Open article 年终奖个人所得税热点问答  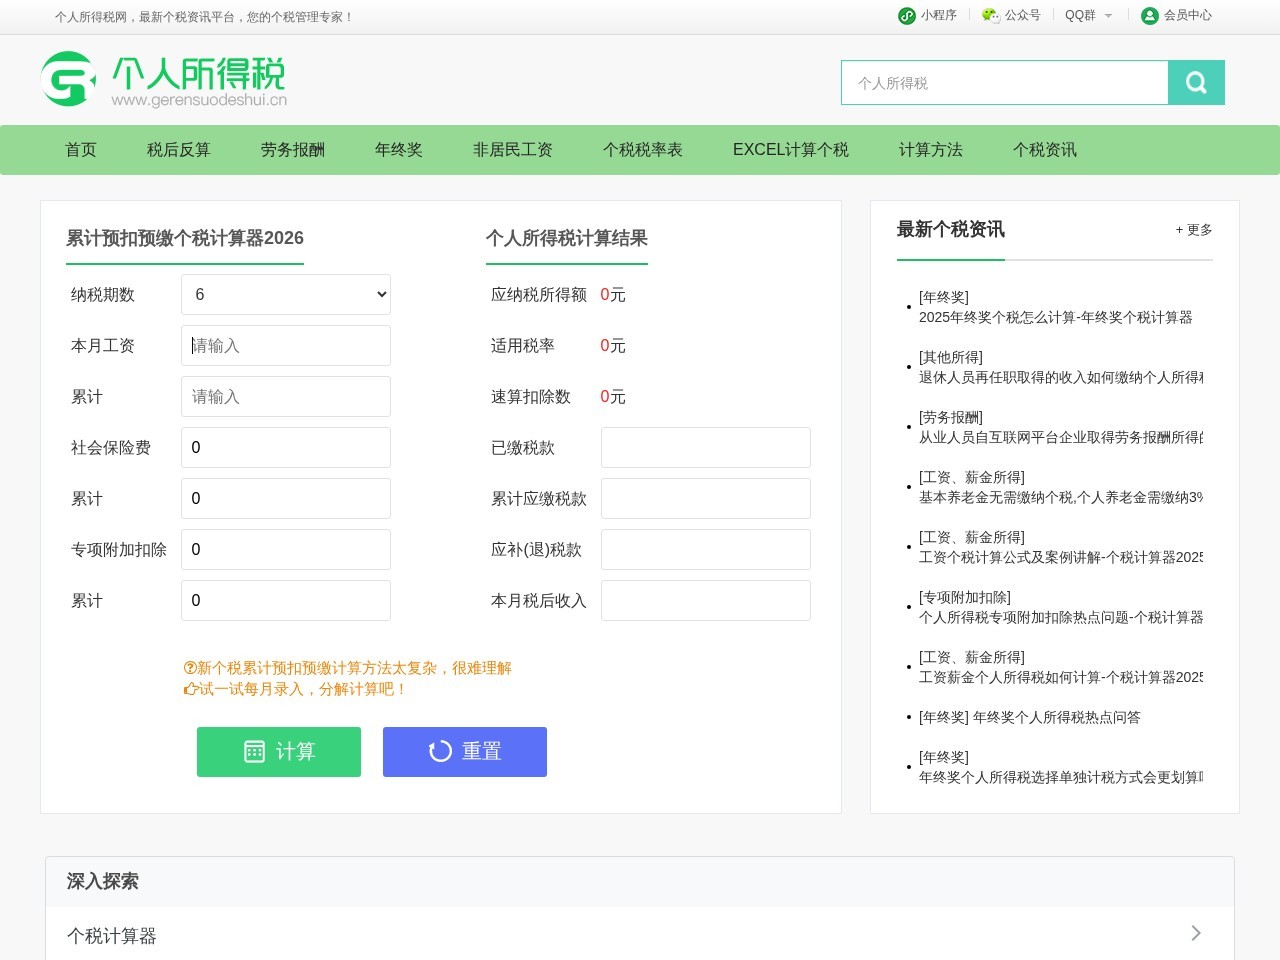click(1057, 717)
